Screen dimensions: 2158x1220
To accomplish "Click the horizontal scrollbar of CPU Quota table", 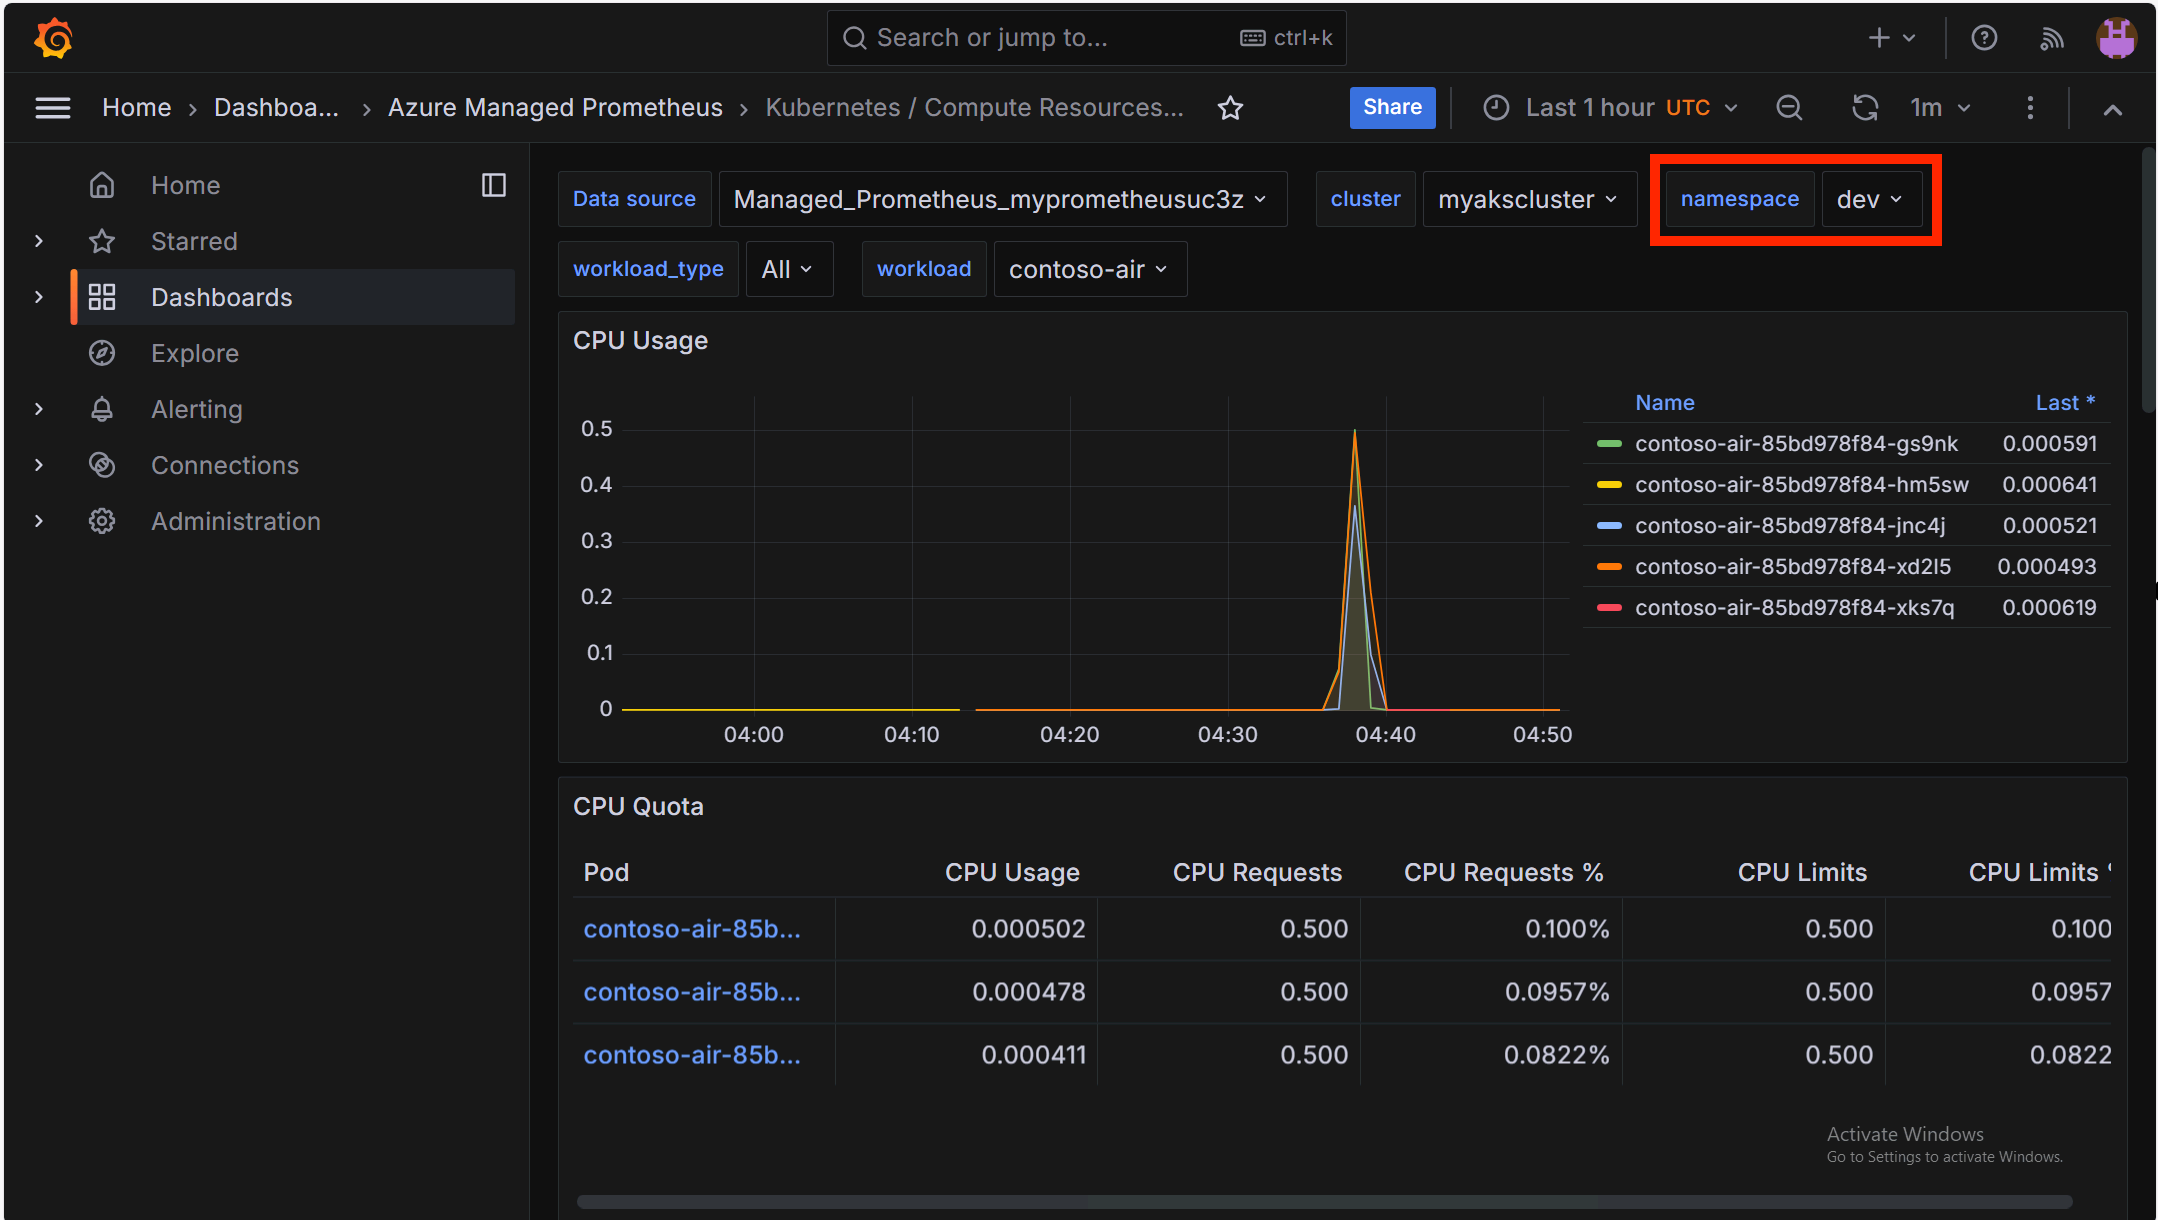I will (x=1324, y=1201).
